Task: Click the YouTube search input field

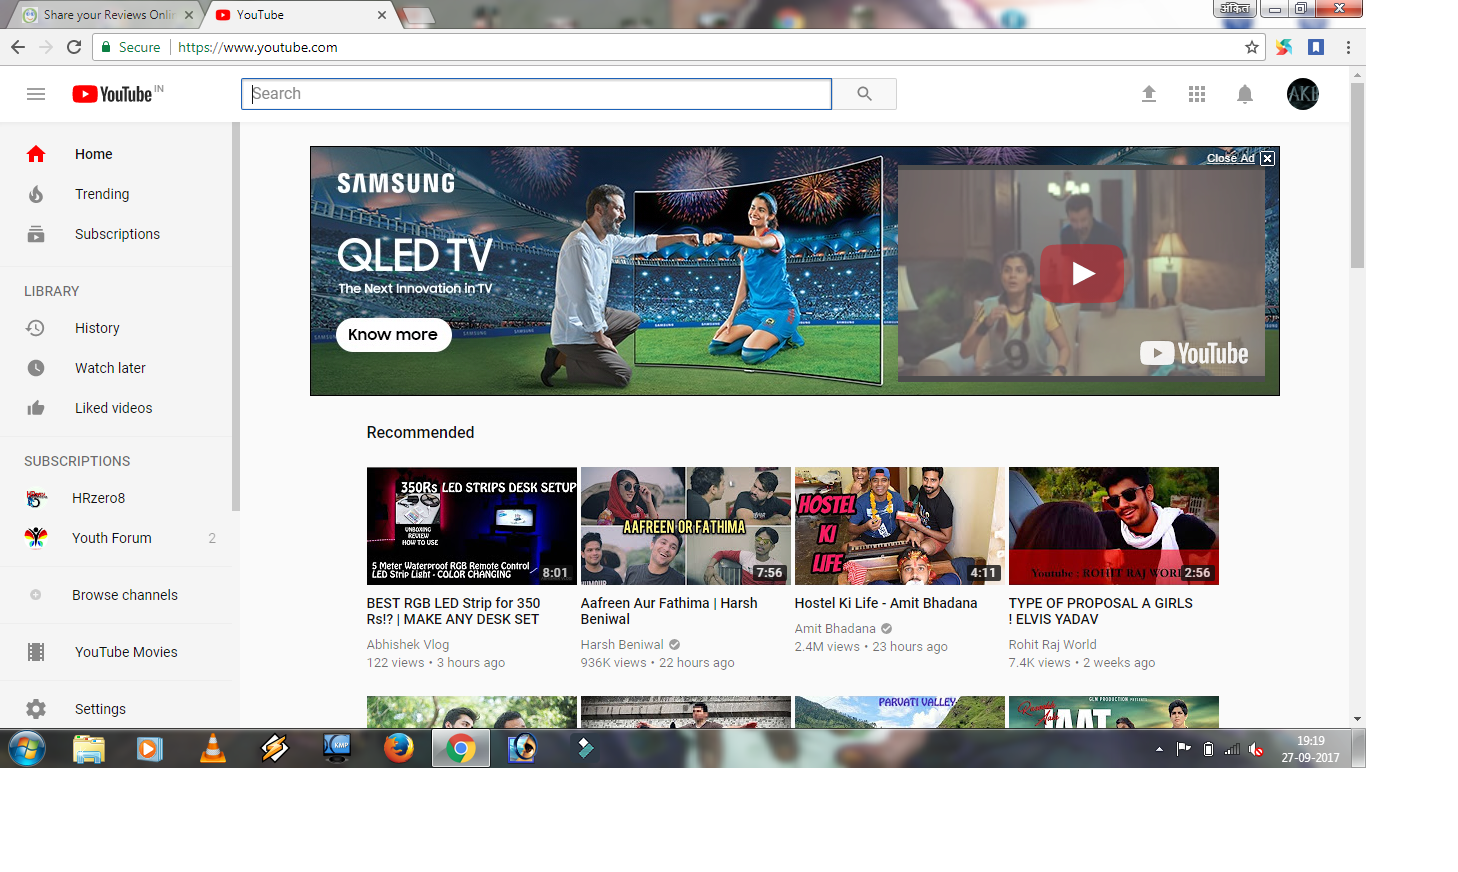Action: tap(536, 94)
